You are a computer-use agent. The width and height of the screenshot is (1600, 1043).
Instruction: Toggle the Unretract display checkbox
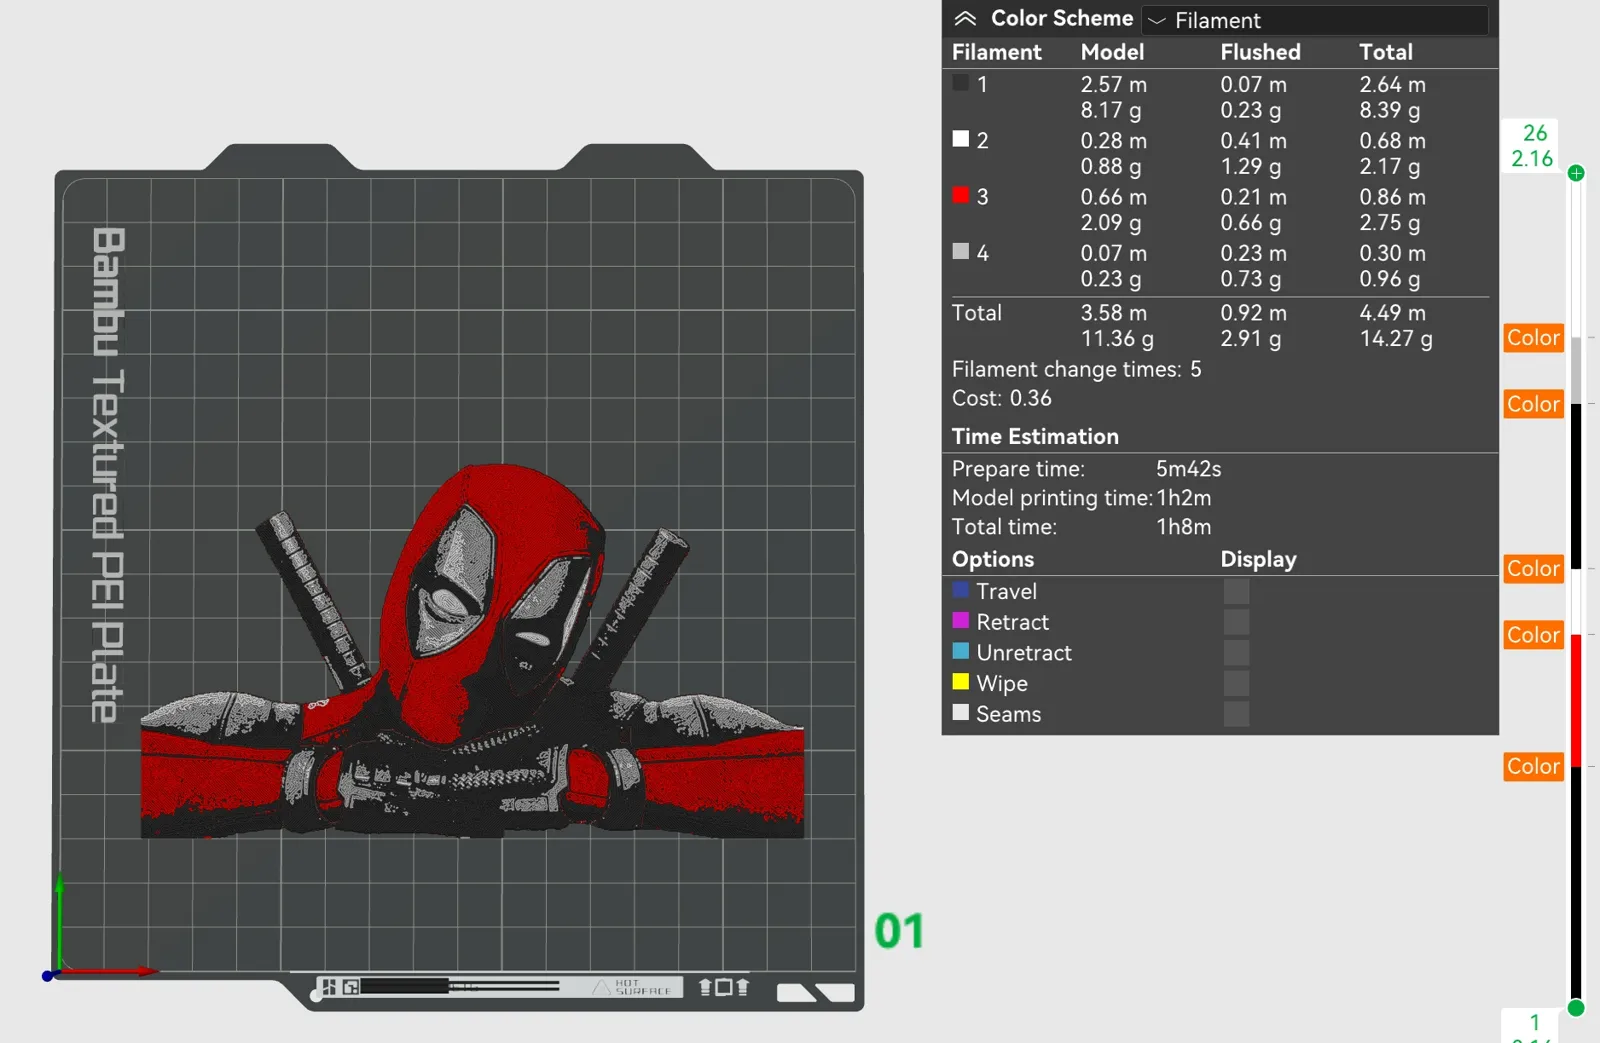tap(1236, 653)
